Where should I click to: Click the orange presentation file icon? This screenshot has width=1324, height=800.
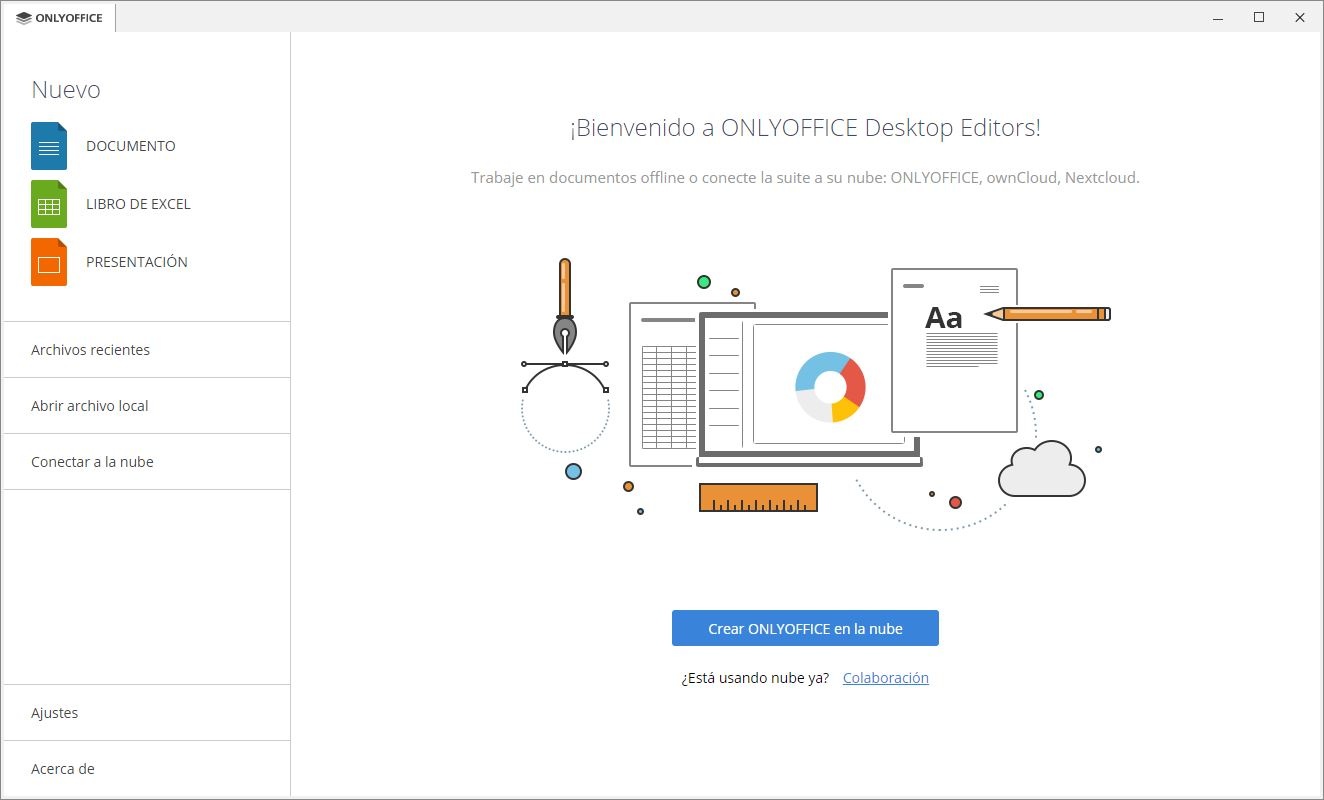[x=49, y=262]
